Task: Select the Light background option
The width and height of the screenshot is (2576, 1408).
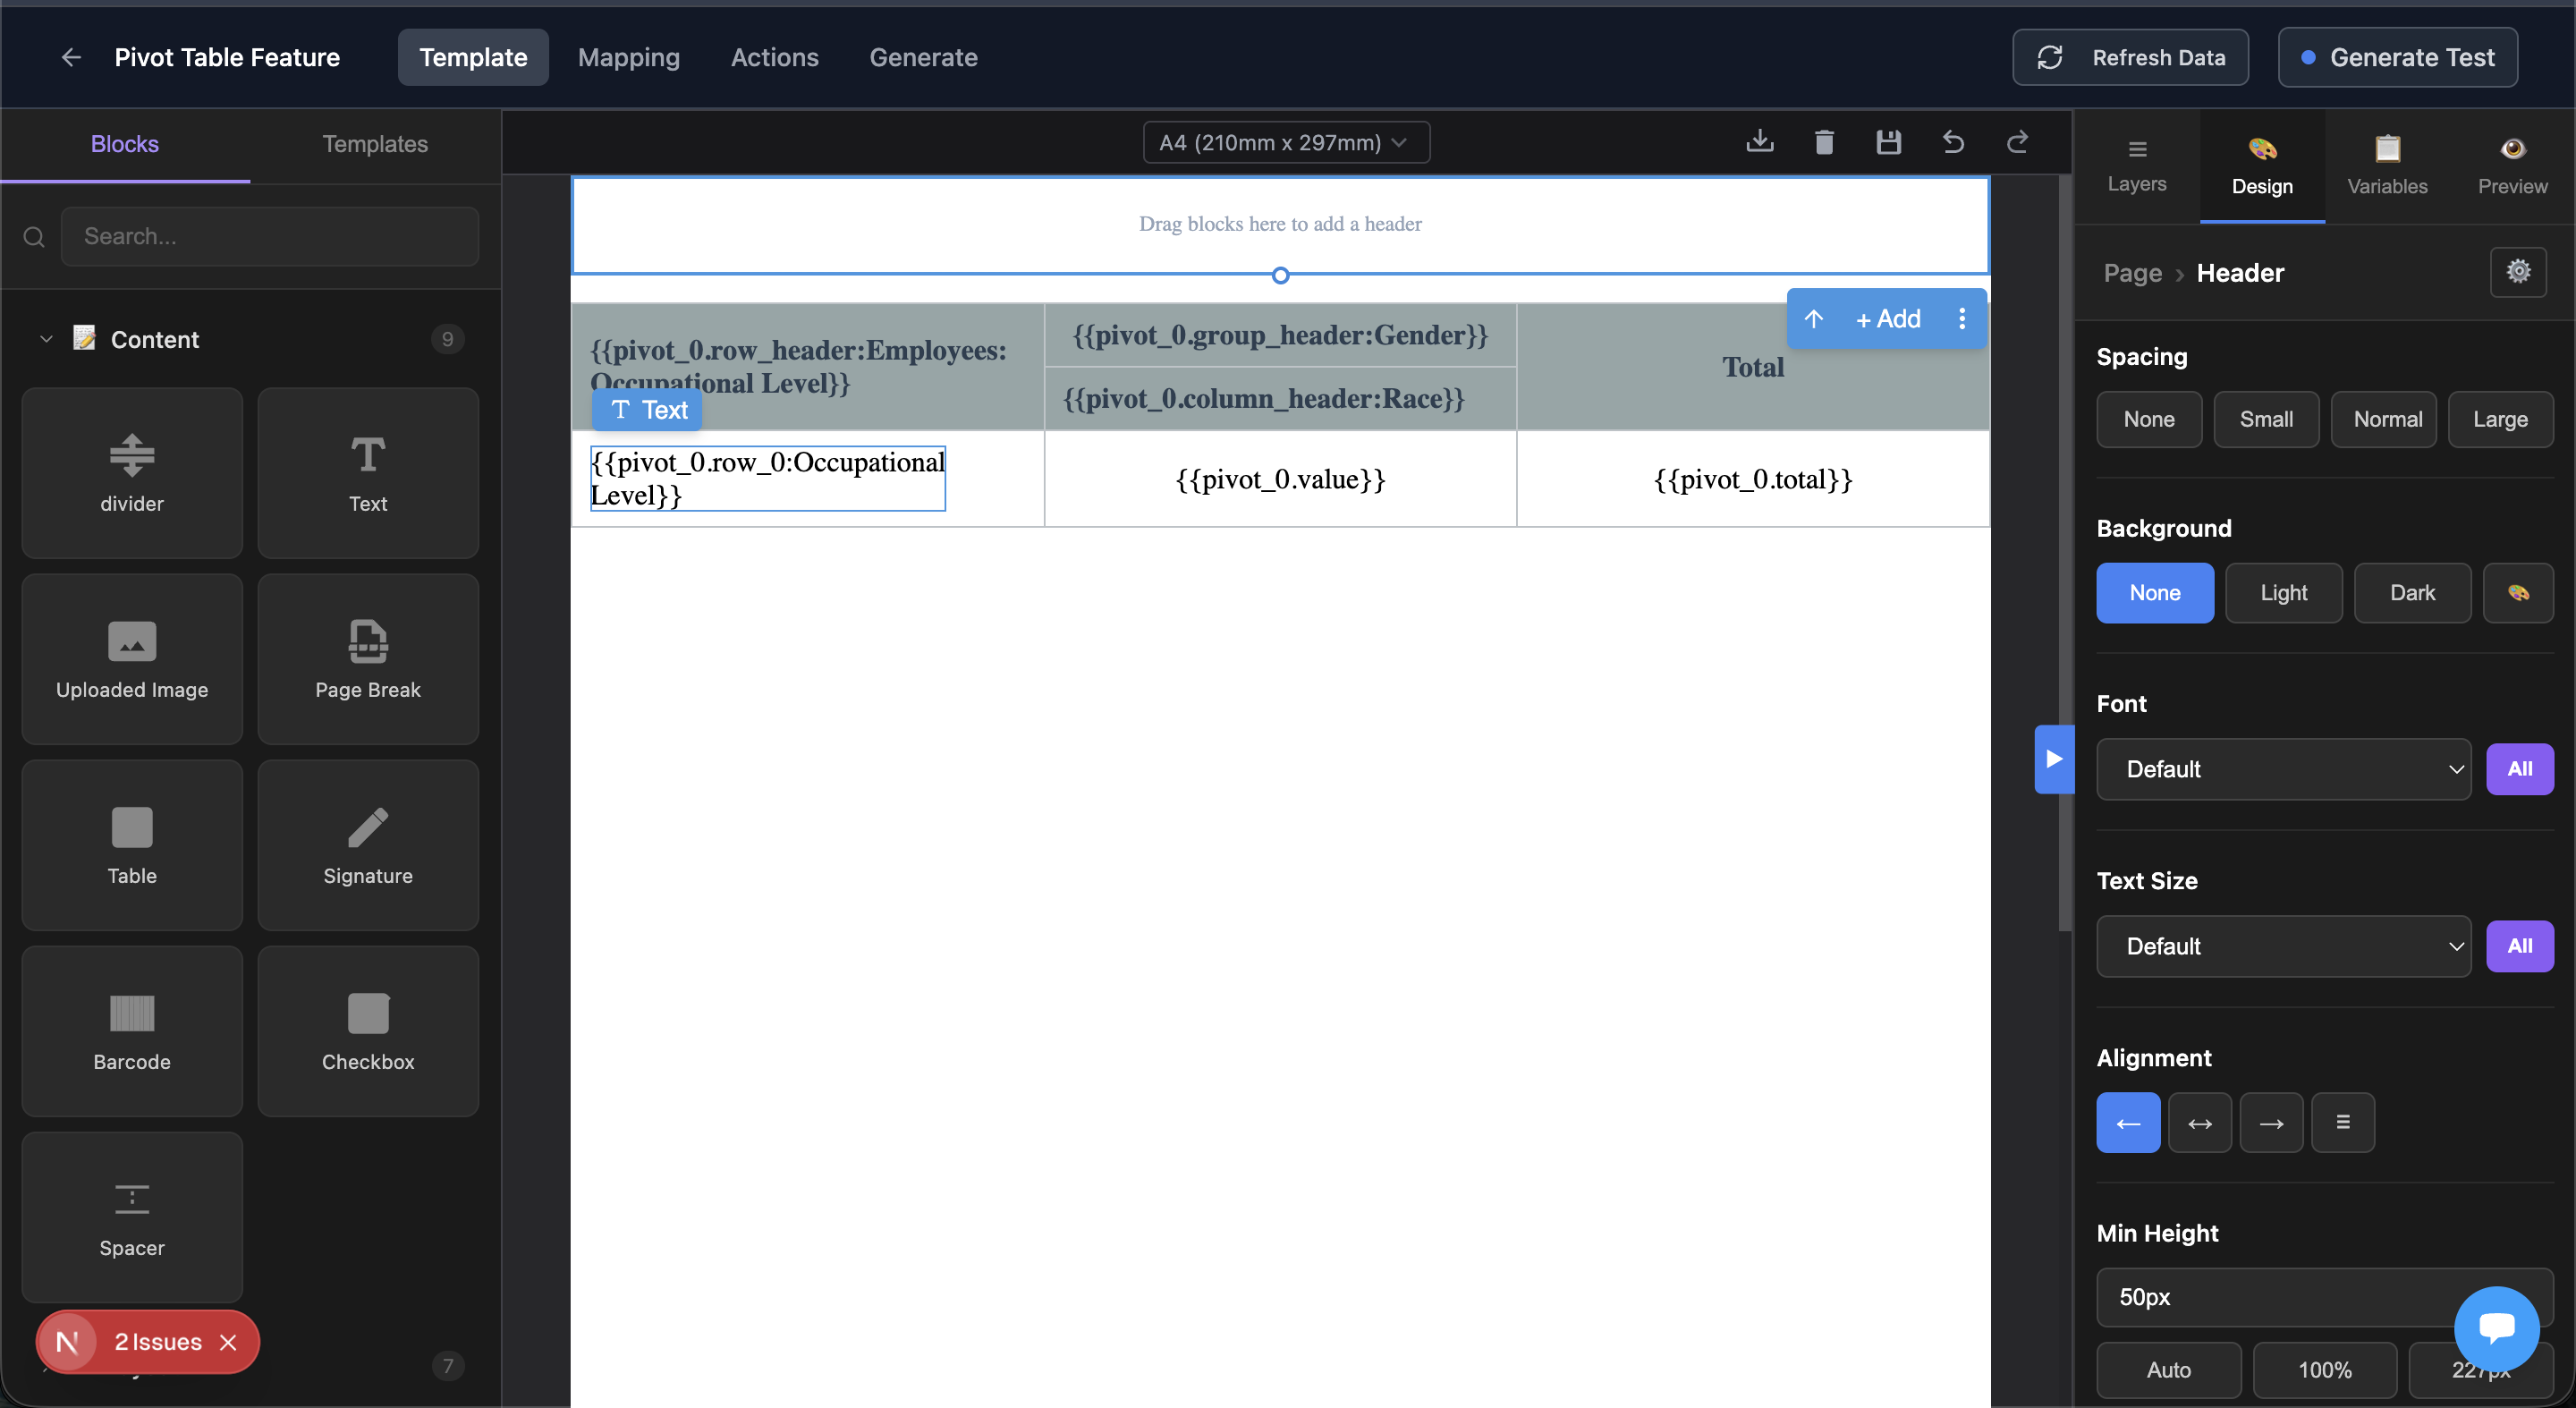Action: coord(2283,592)
